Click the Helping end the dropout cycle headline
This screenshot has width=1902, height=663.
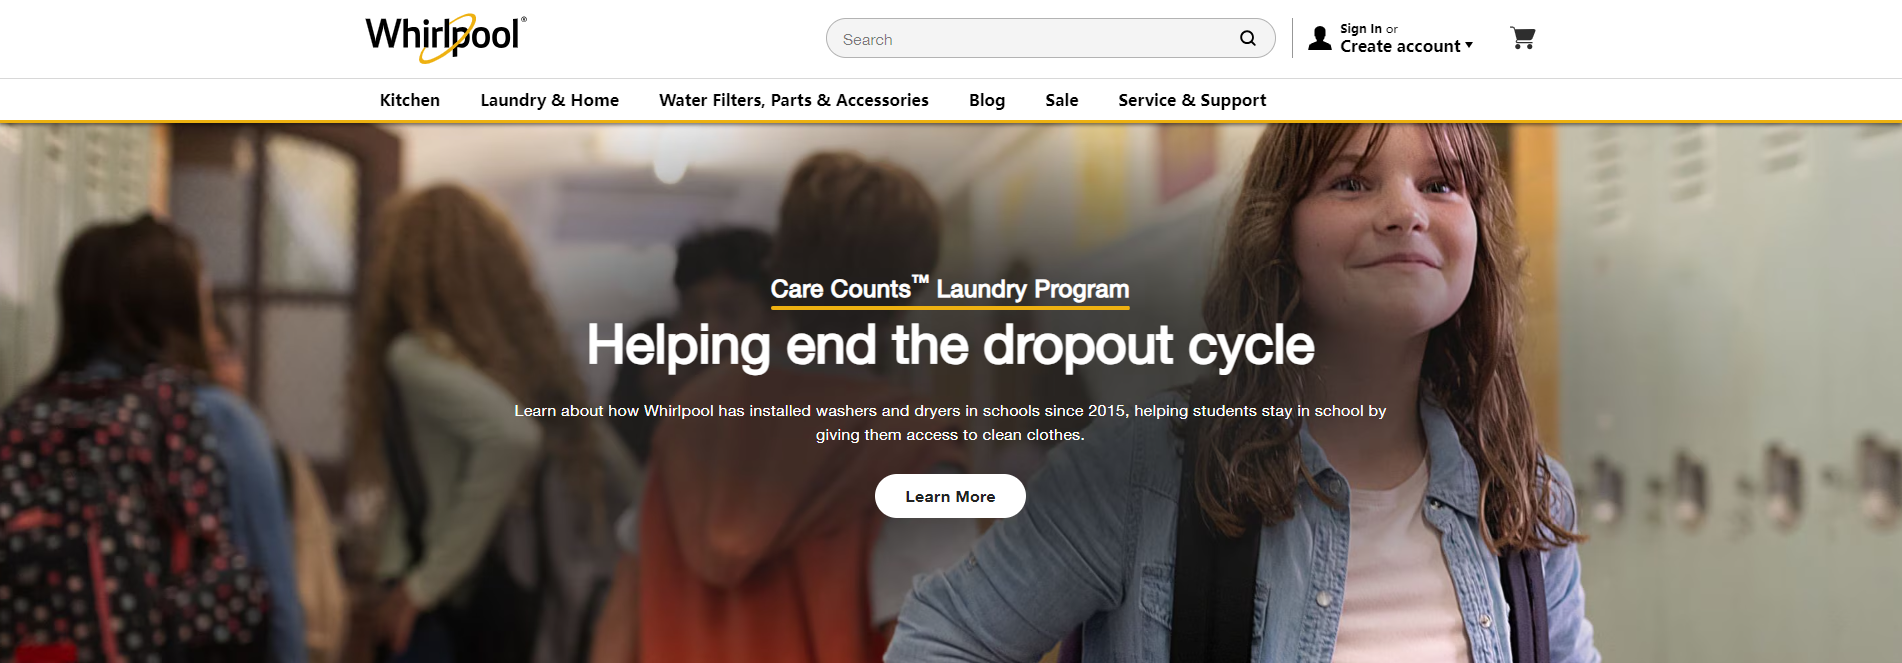point(950,346)
